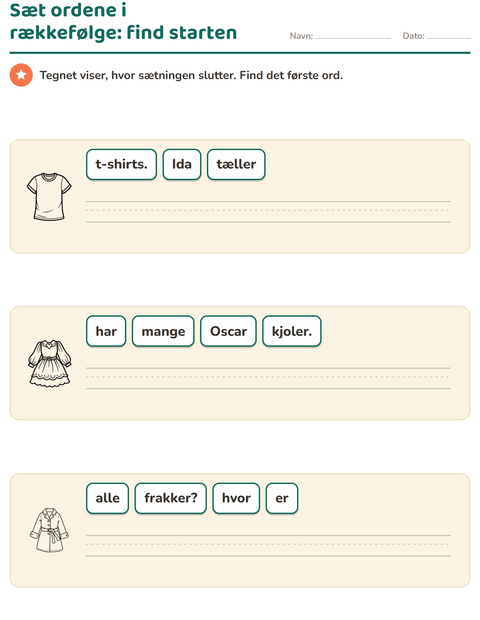This screenshot has width=480, height=620.
Task: Select the word tile 'alle'
Action: (x=108, y=498)
